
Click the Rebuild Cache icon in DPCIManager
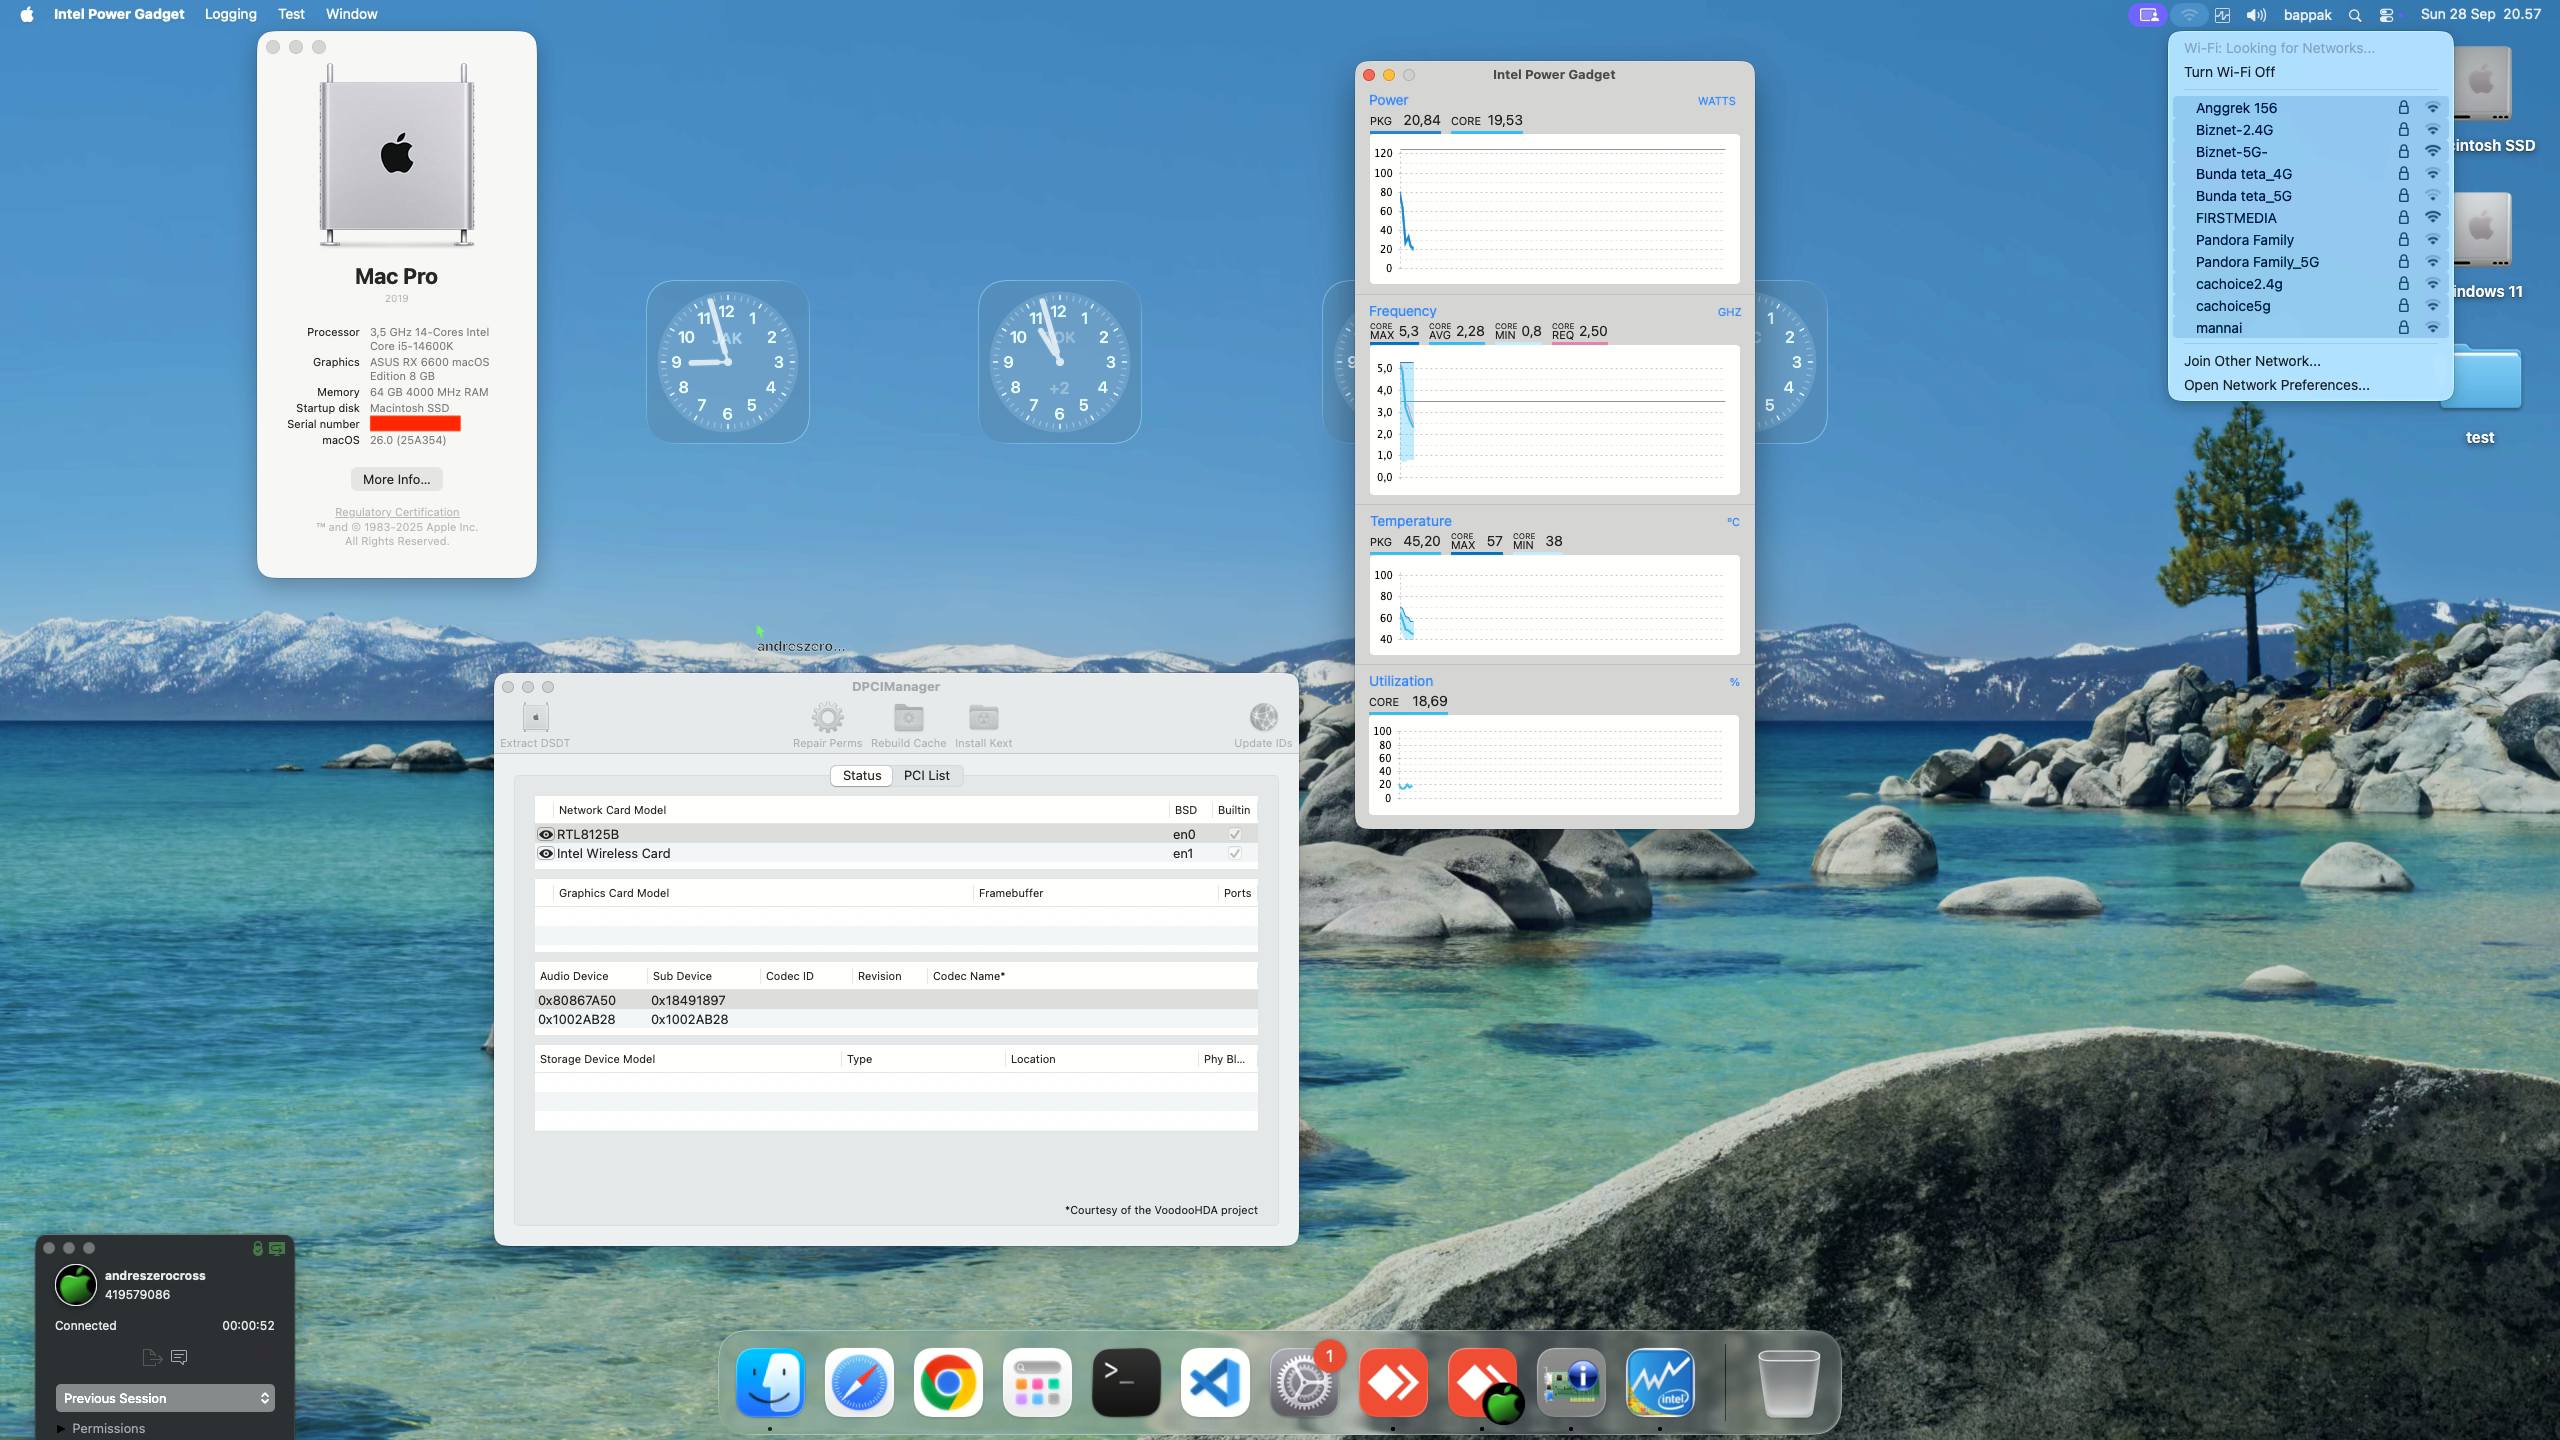click(x=908, y=717)
